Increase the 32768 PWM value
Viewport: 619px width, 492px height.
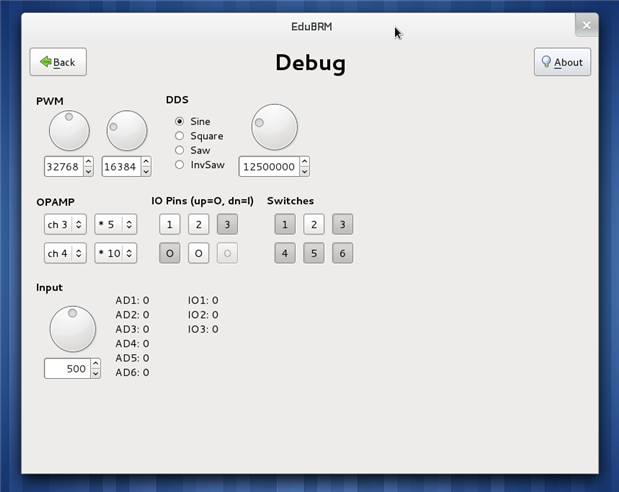coord(88,162)
